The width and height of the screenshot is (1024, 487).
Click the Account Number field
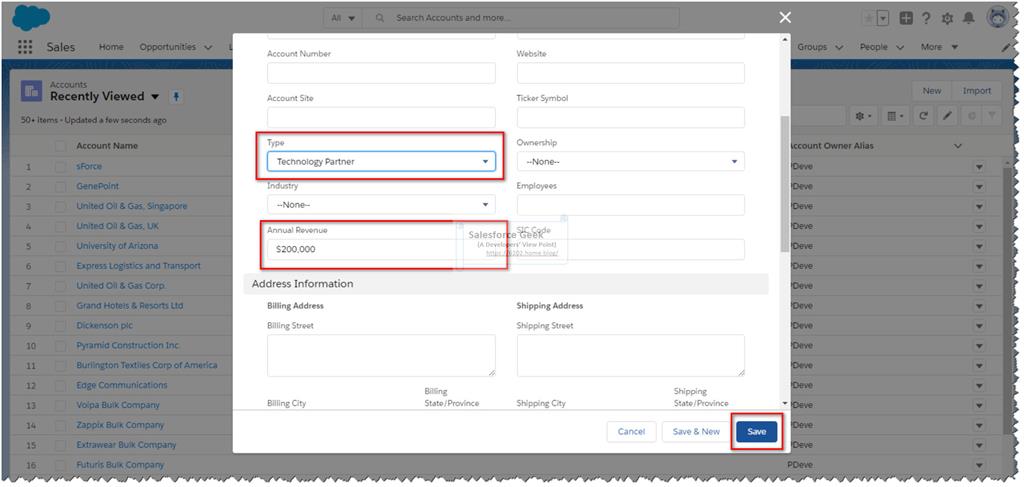coord(381,73)
